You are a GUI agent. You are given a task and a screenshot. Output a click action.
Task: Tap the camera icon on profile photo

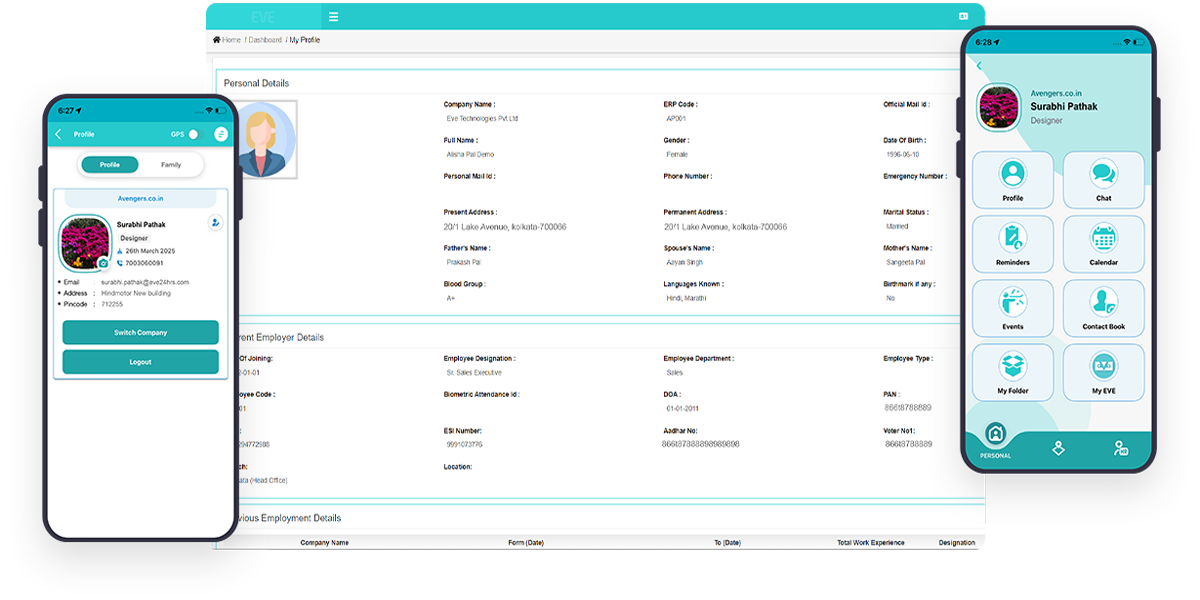tap(103, 263)
